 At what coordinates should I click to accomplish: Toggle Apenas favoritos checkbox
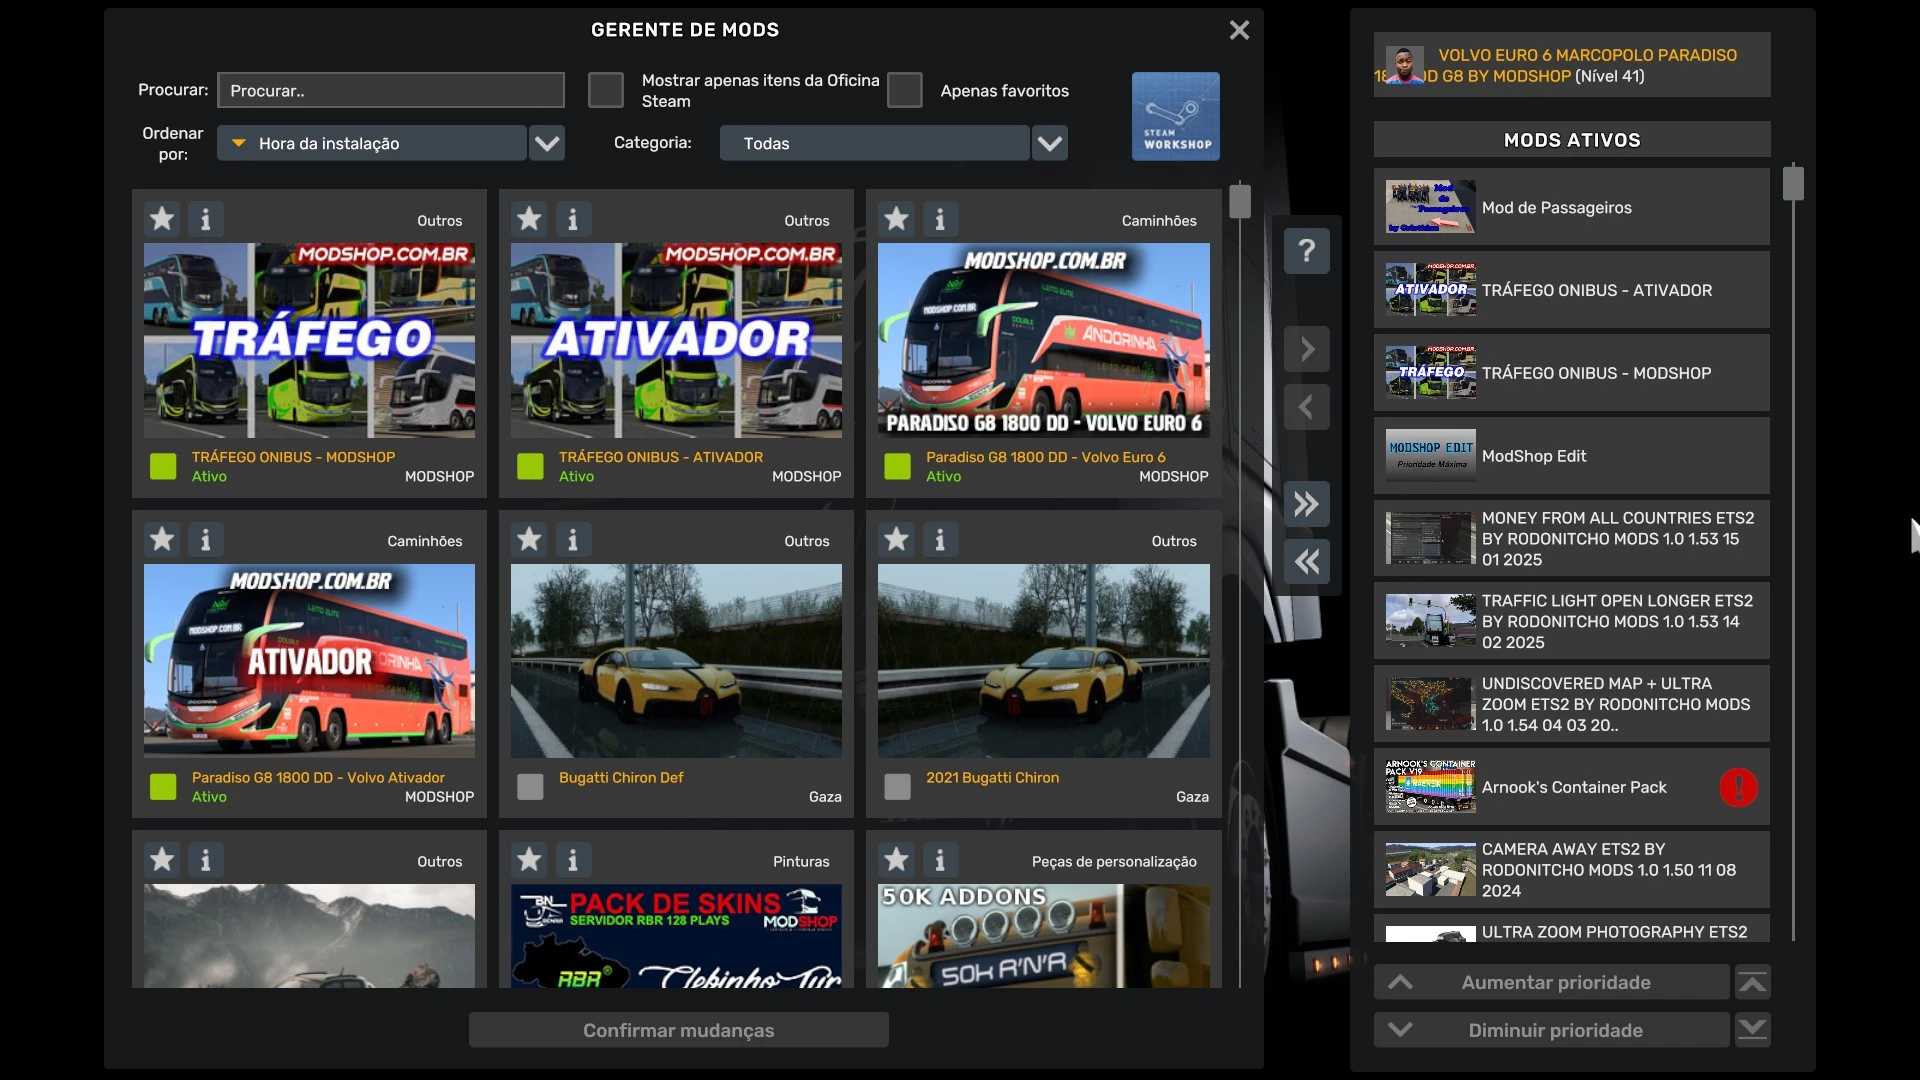pos(904,90)
